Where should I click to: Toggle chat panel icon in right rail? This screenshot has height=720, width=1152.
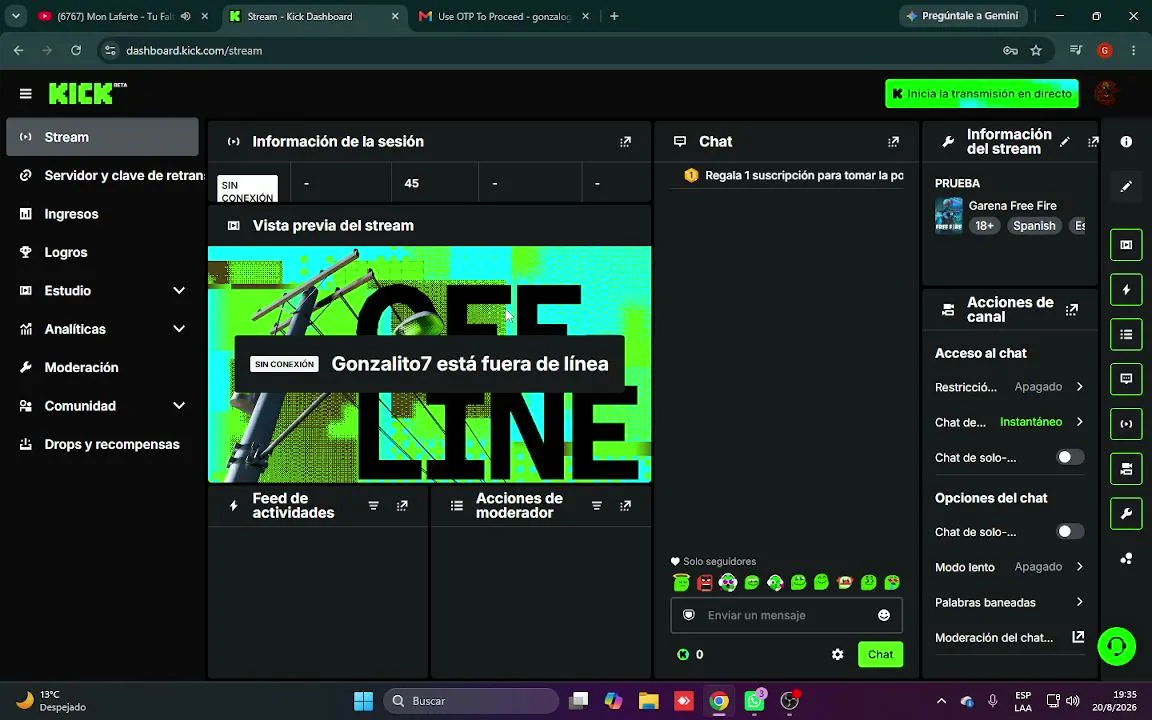[x=1126, y=379]
